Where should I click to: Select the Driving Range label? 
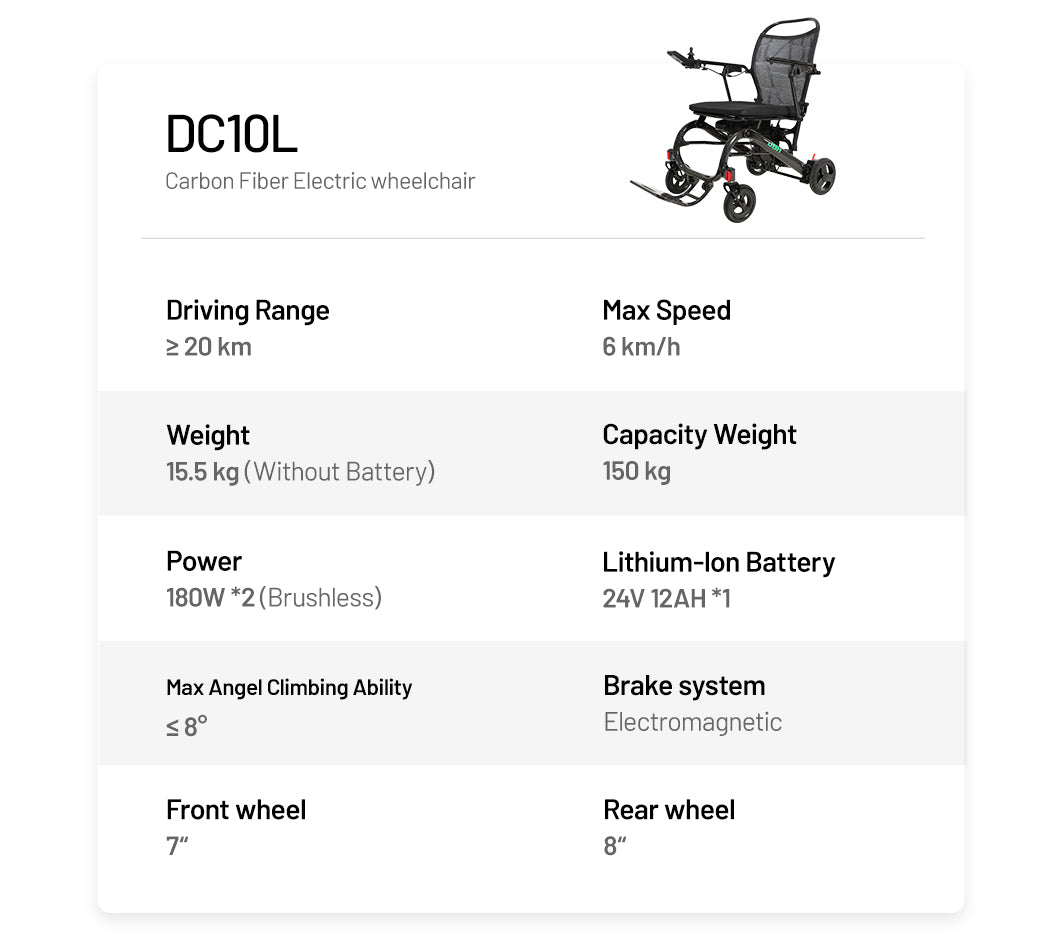(247, 311)
